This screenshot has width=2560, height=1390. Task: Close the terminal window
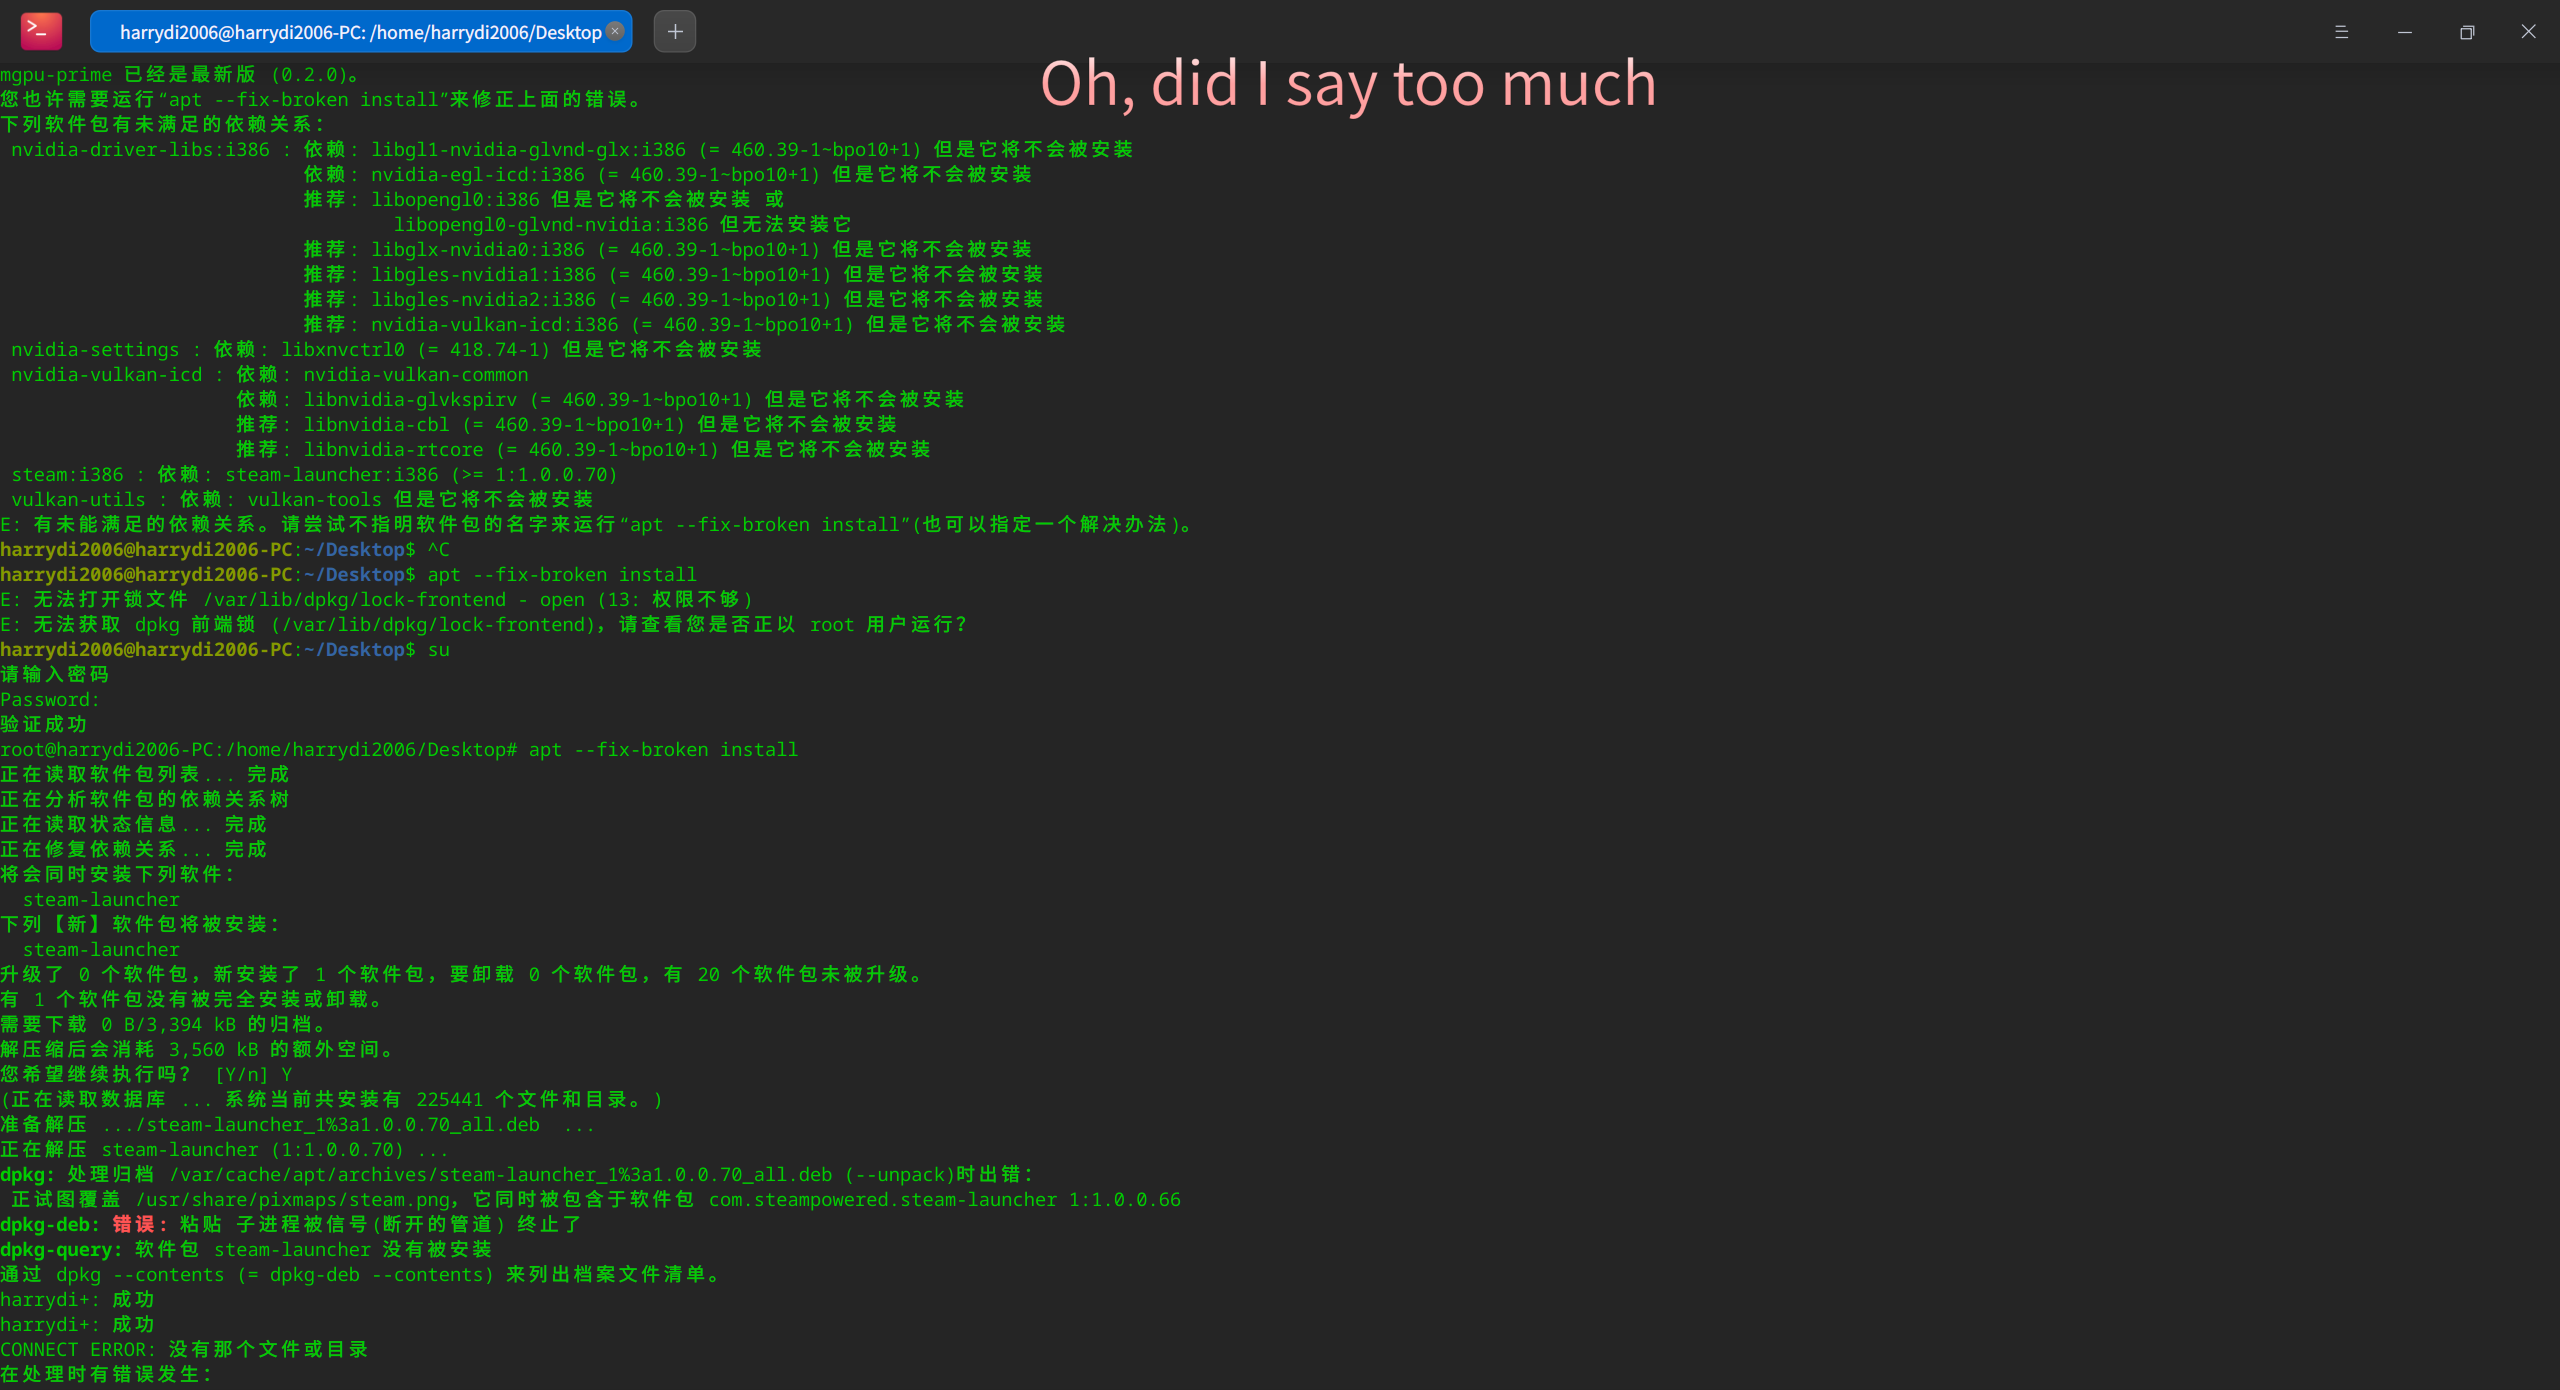2529,32
